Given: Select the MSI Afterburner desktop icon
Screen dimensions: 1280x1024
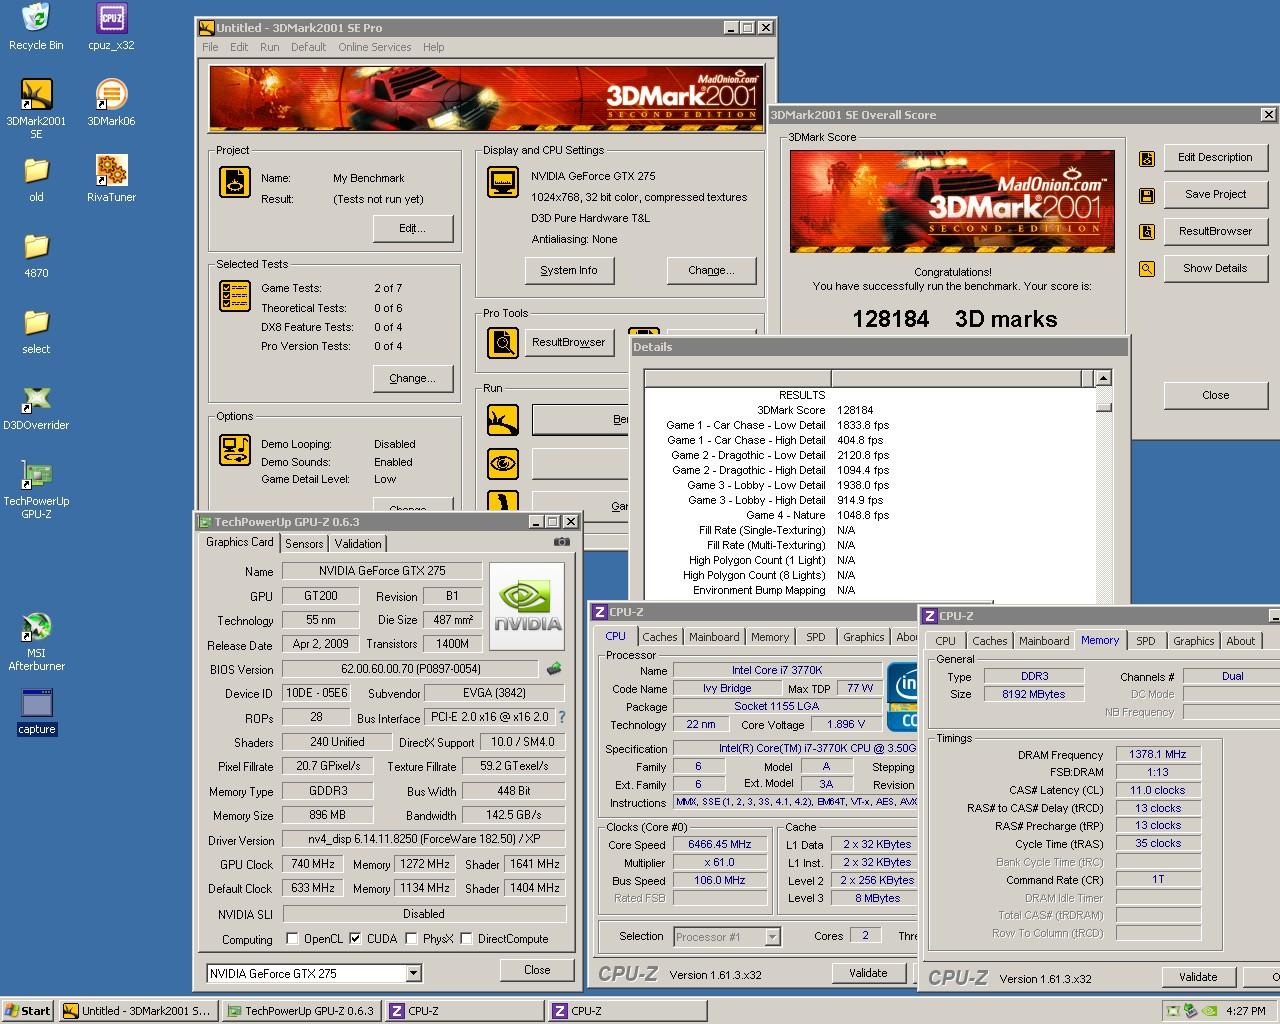Looking at the screenshot, I should [36, 641].
